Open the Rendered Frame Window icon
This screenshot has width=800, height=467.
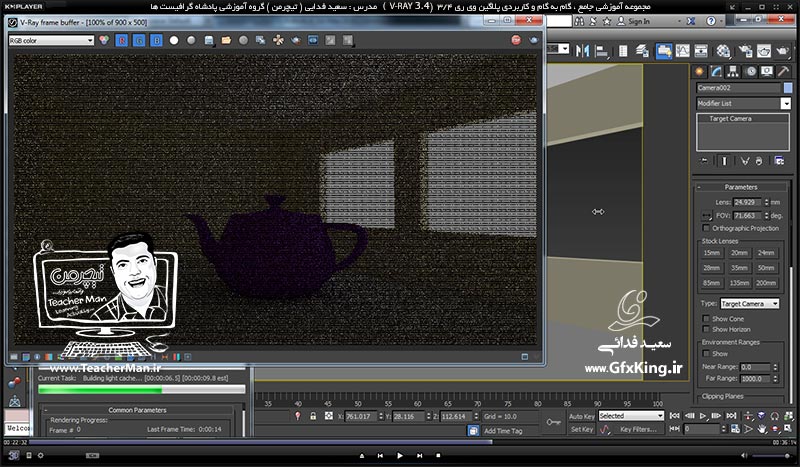pos(763,51)
